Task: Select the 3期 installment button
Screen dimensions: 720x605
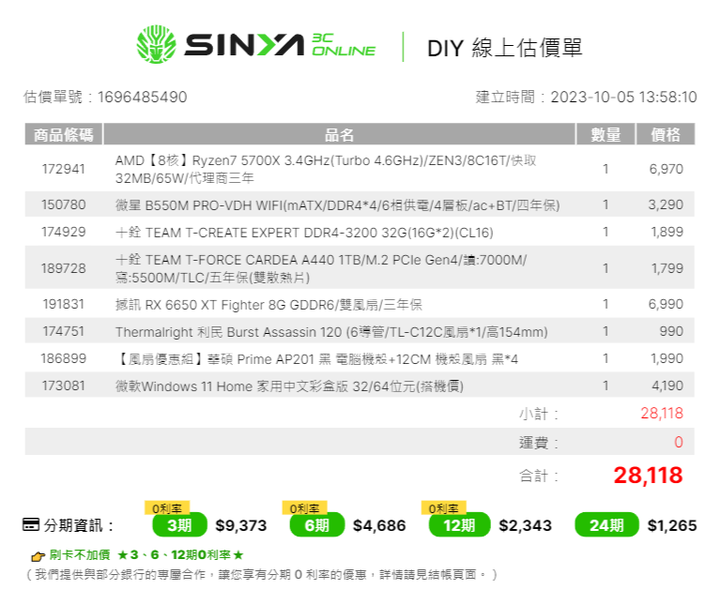Action: (180, 525)
